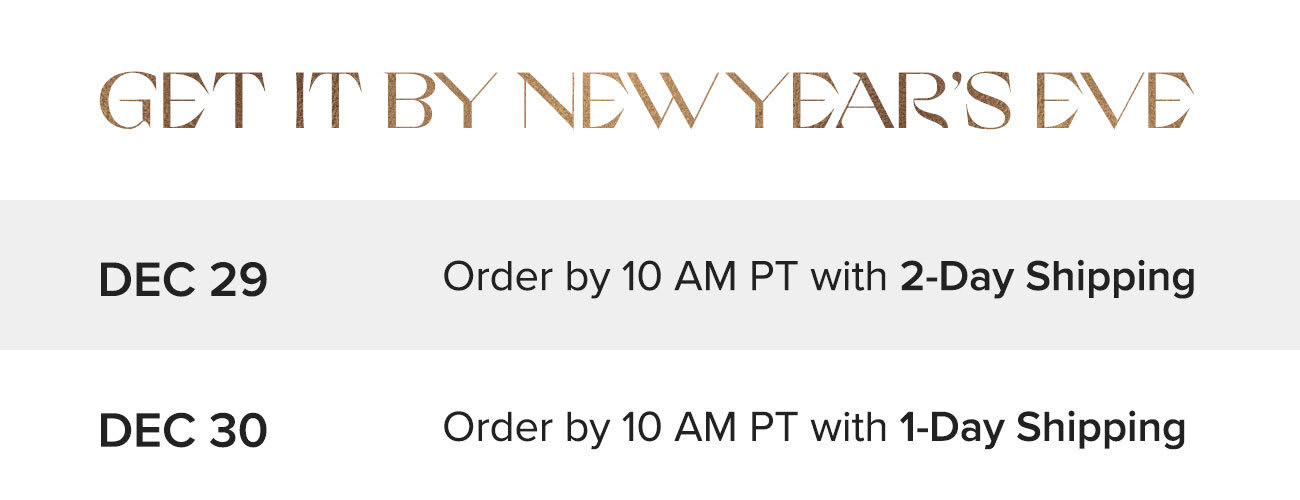Click the number 30 in the date label

click(238, 431)
